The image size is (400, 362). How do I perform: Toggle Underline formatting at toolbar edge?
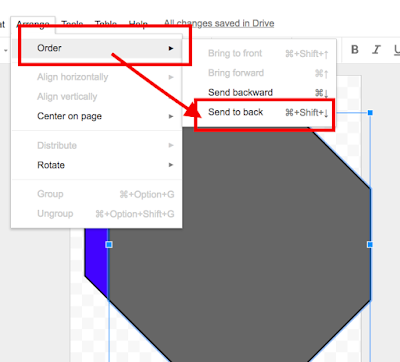click(x=396, y=50)
